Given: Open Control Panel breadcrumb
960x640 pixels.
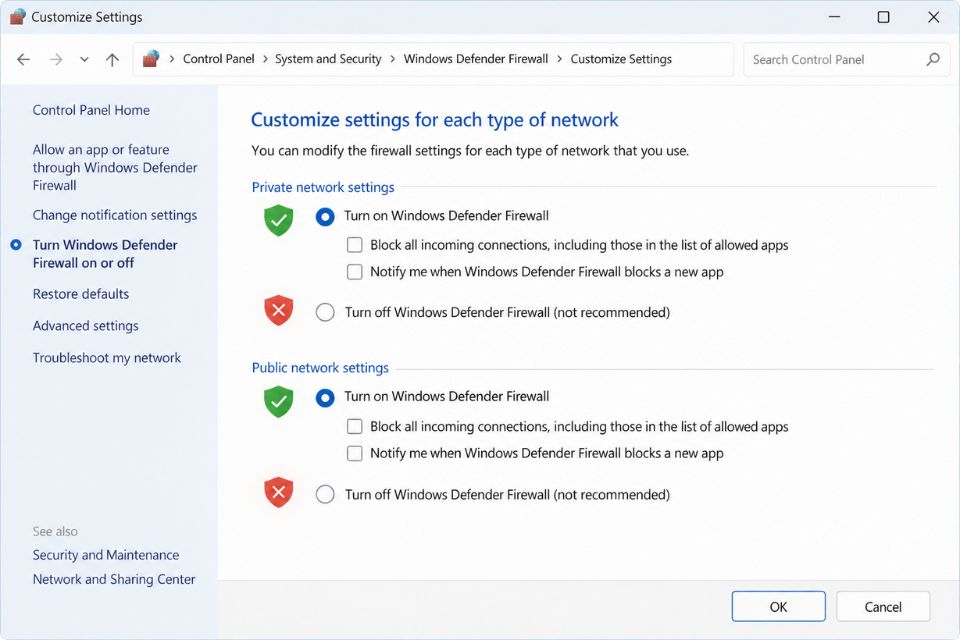Looking at the screenshot, I should pyautogui.click(x=219, y=59).
